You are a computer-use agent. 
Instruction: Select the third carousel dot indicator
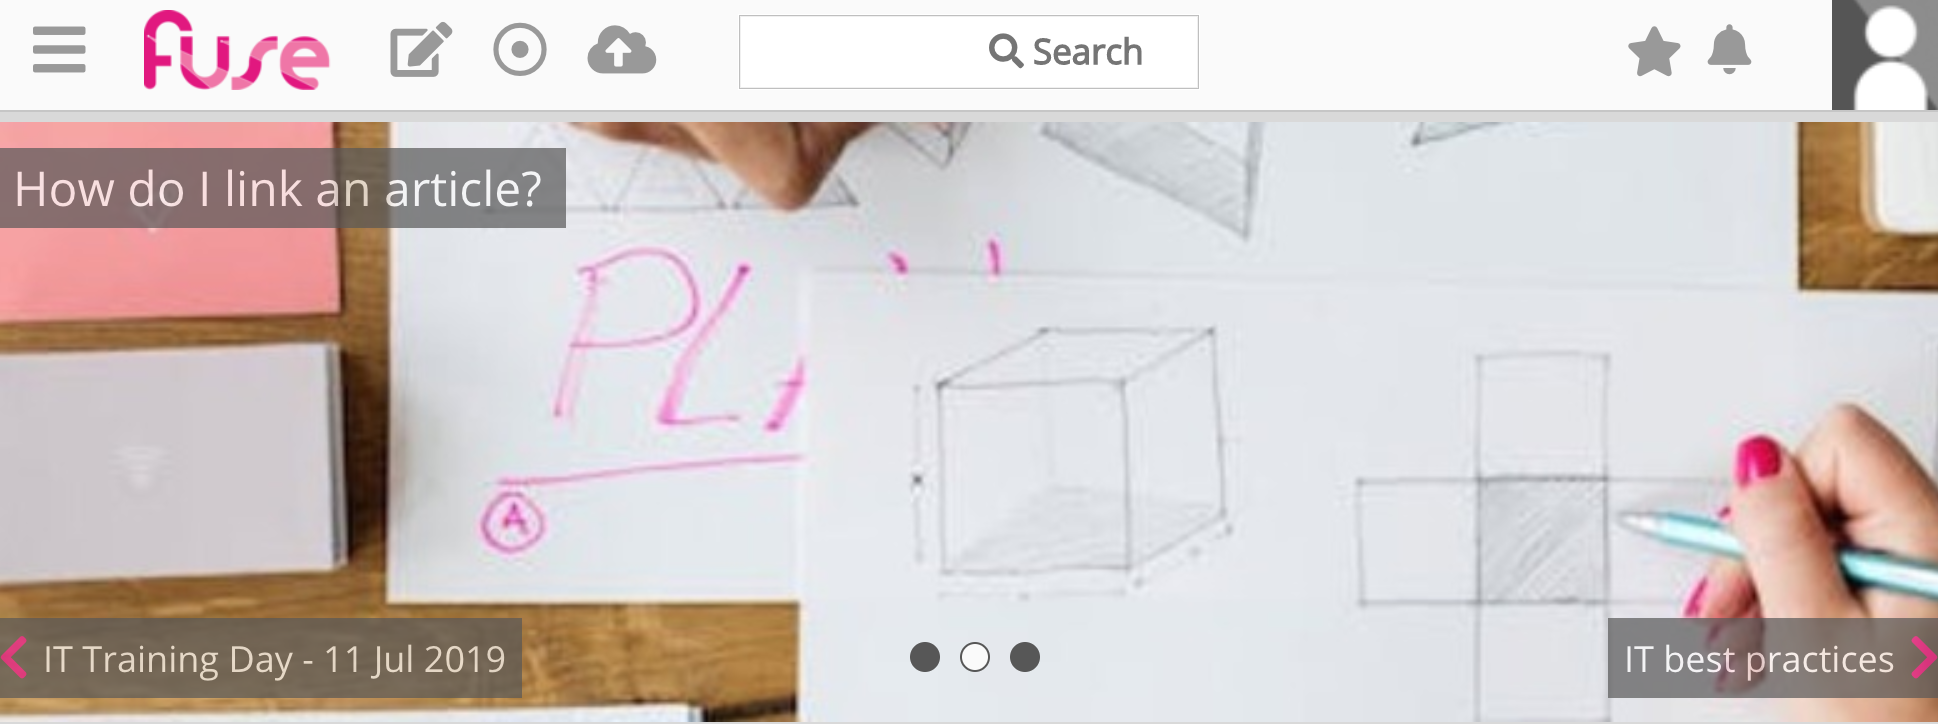click(1025, 657)
